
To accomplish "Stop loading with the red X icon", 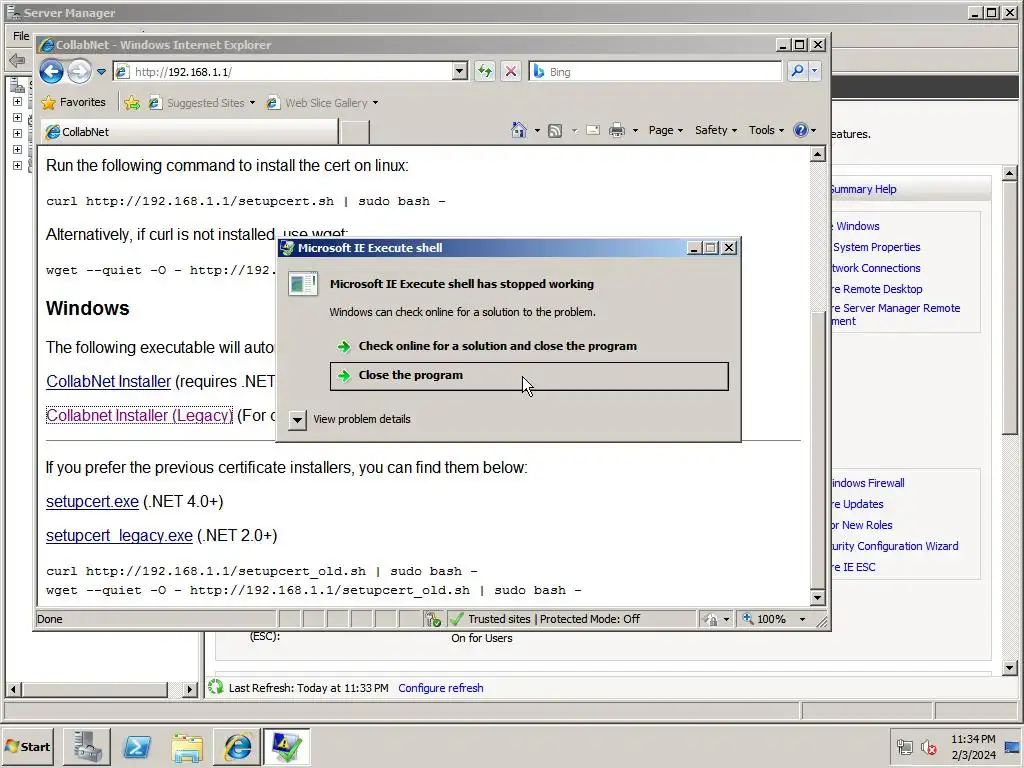I will pos(511,71).
